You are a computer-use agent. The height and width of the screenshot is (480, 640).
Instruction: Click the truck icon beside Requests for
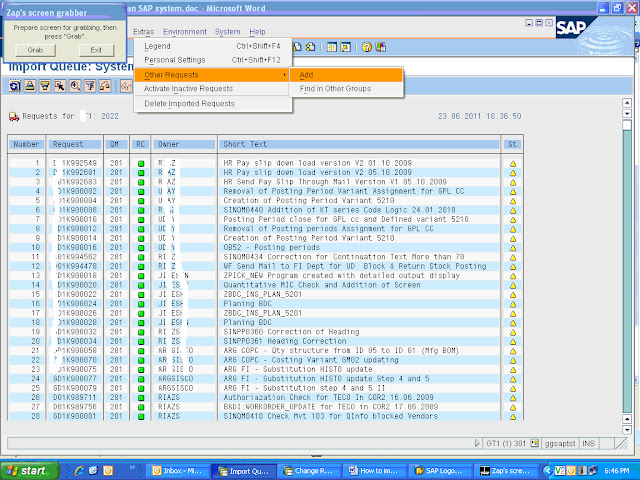pos(14,117)
